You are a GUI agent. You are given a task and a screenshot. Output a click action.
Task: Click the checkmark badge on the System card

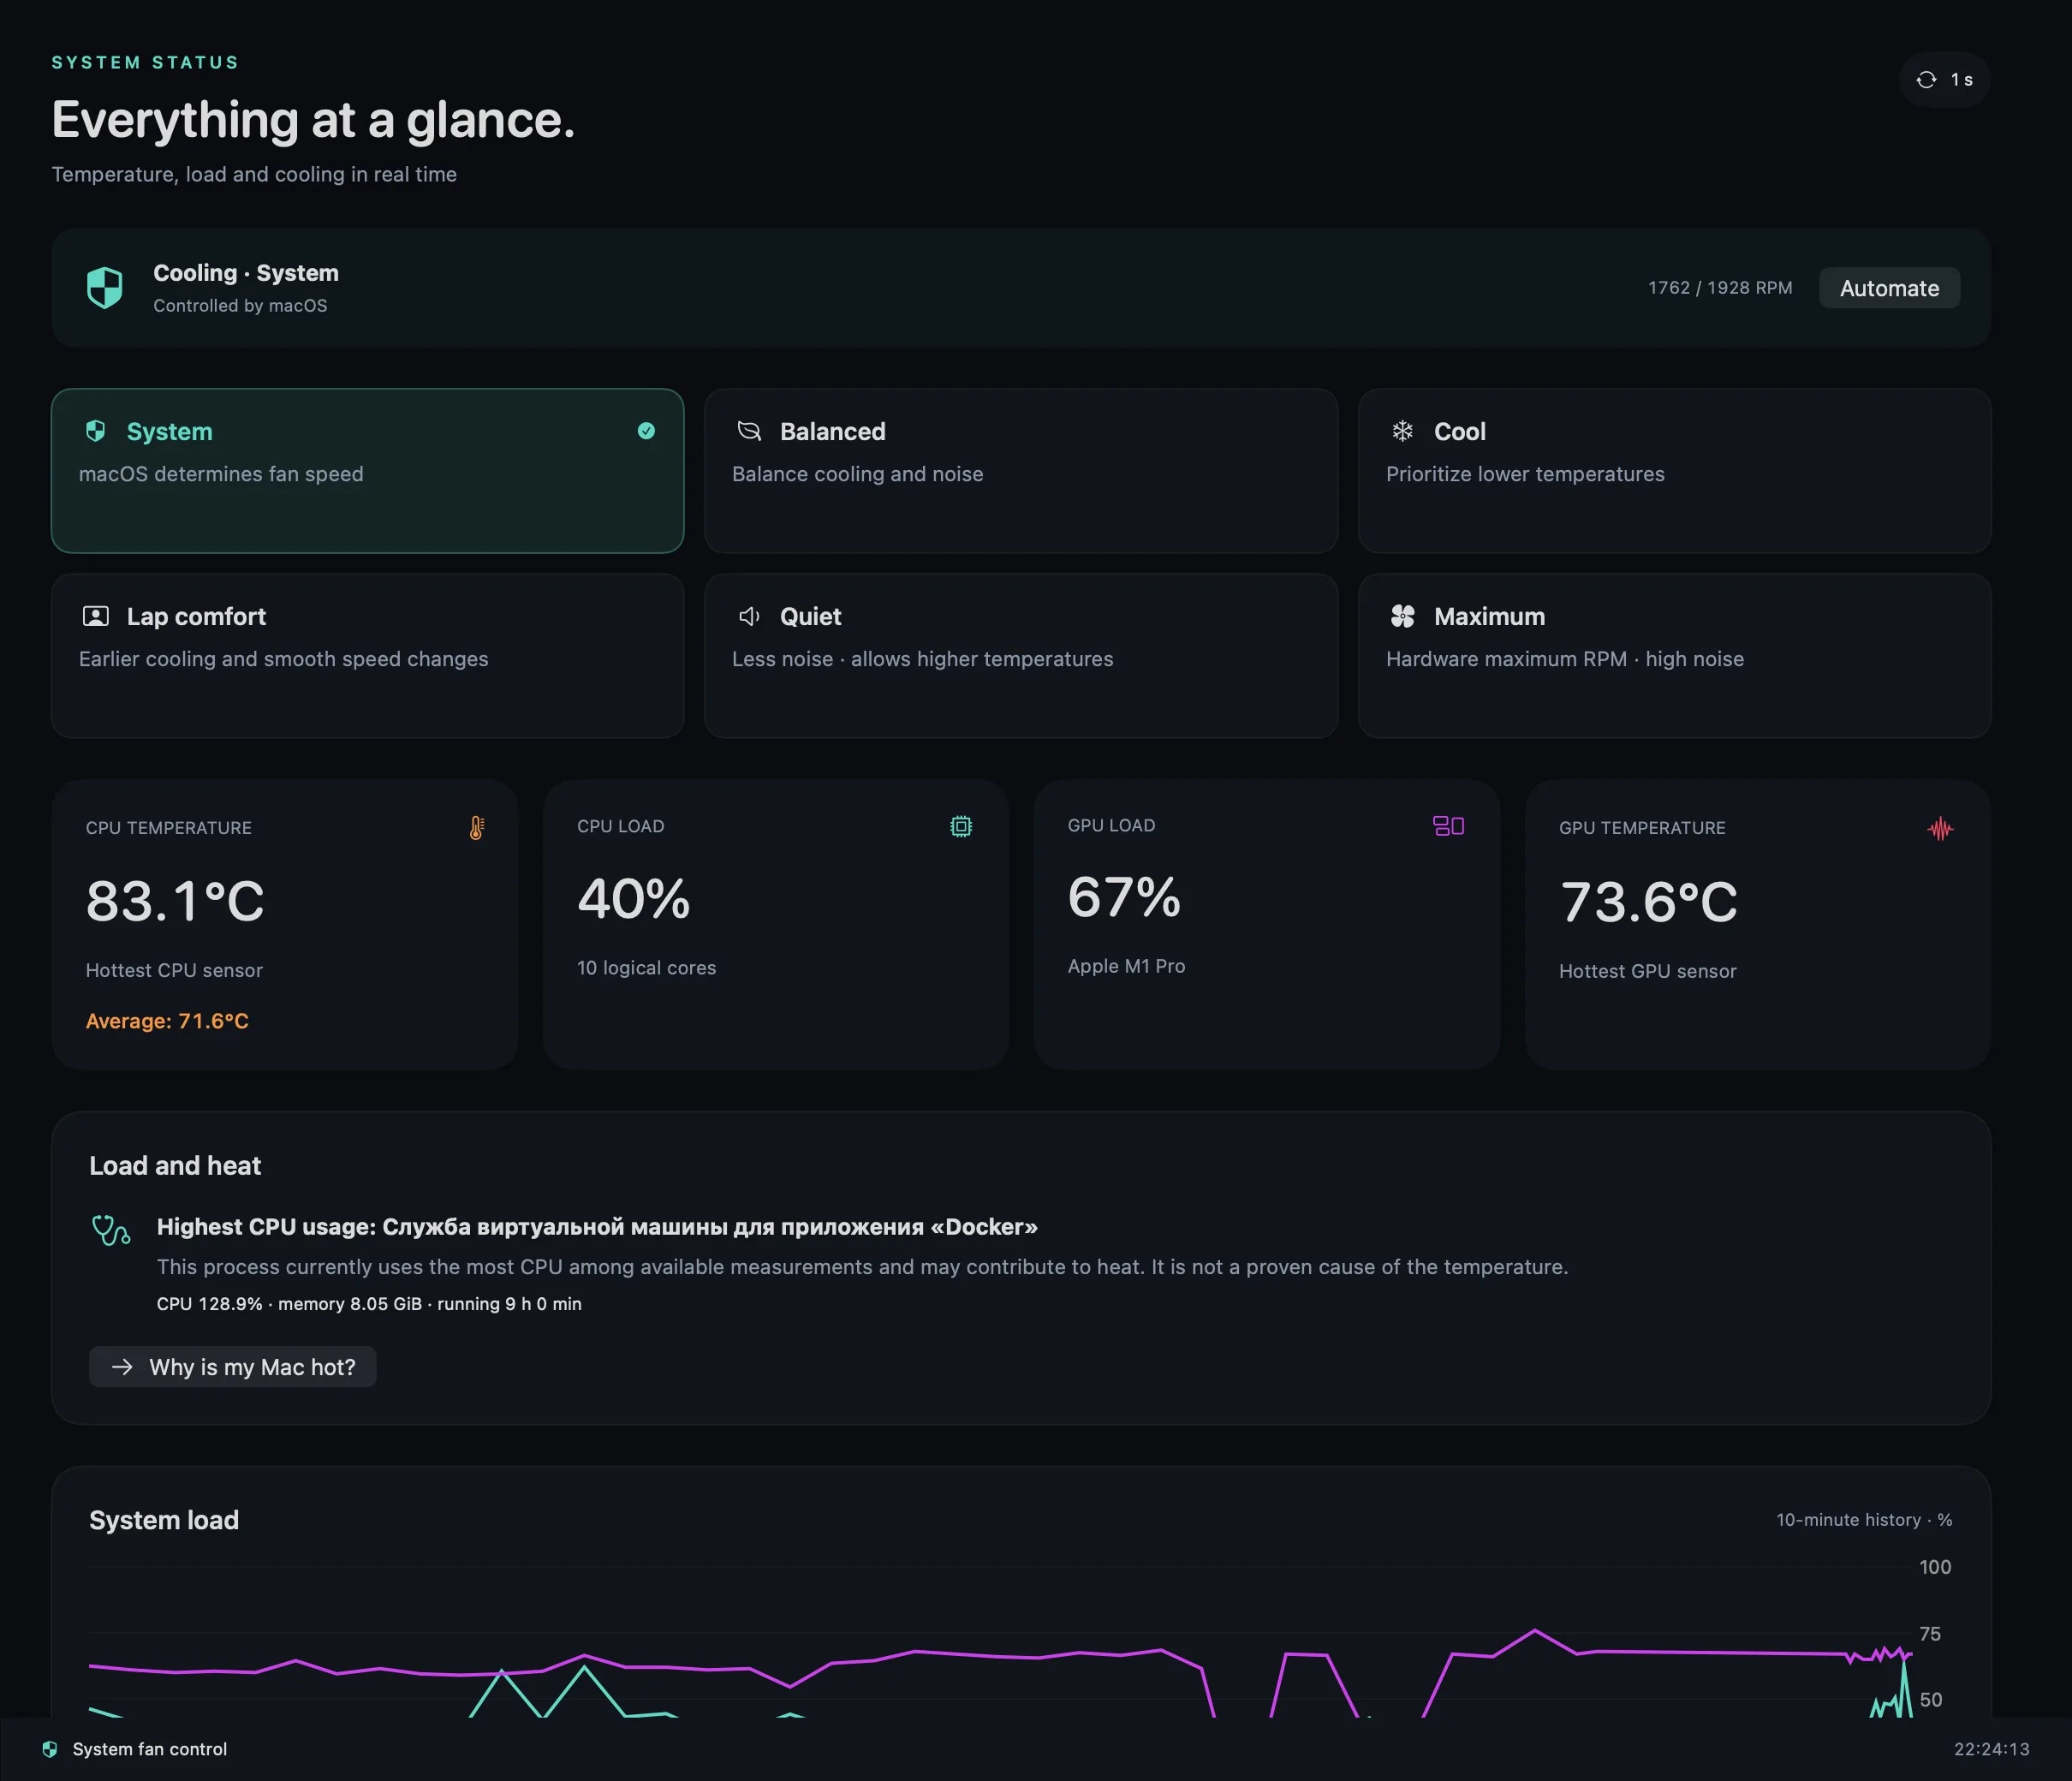click(x=646, y=431)
